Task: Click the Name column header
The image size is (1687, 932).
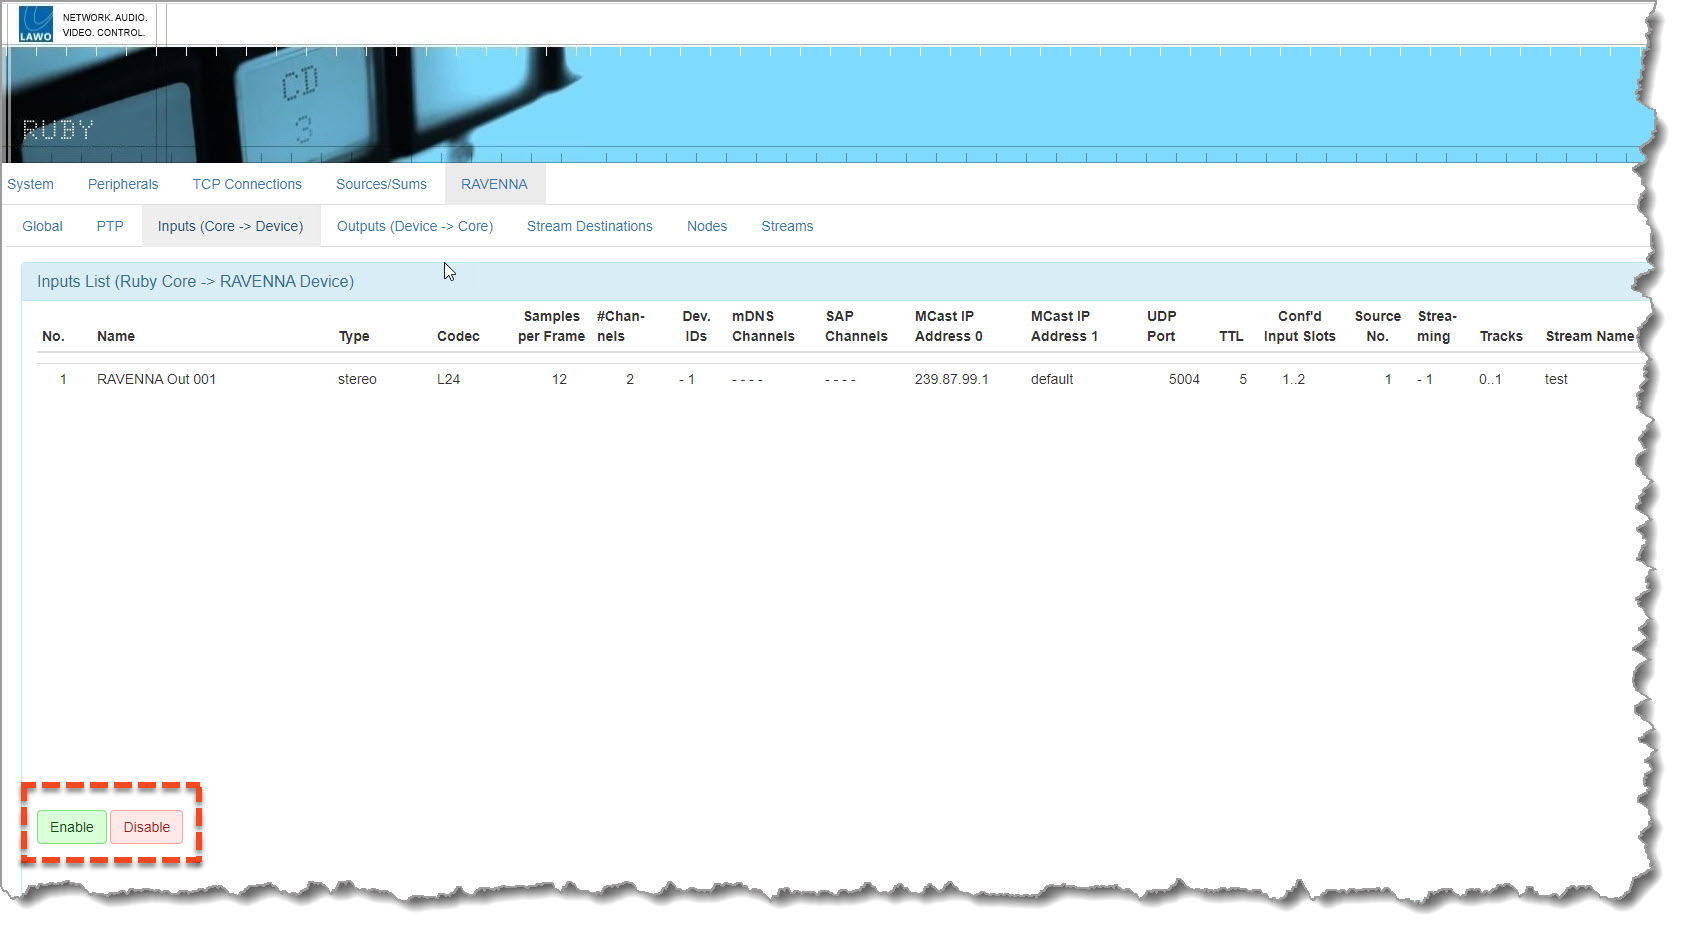Action: point(116,336)
